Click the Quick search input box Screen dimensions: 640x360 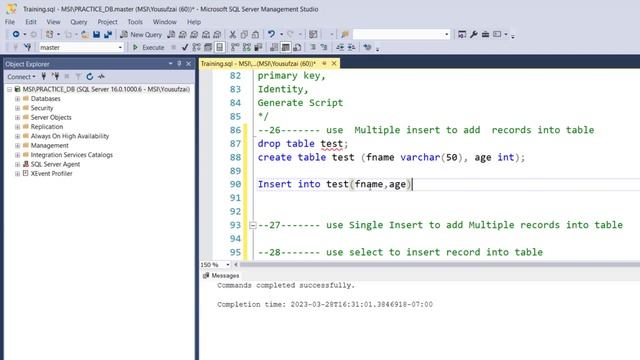pos(401,35)
